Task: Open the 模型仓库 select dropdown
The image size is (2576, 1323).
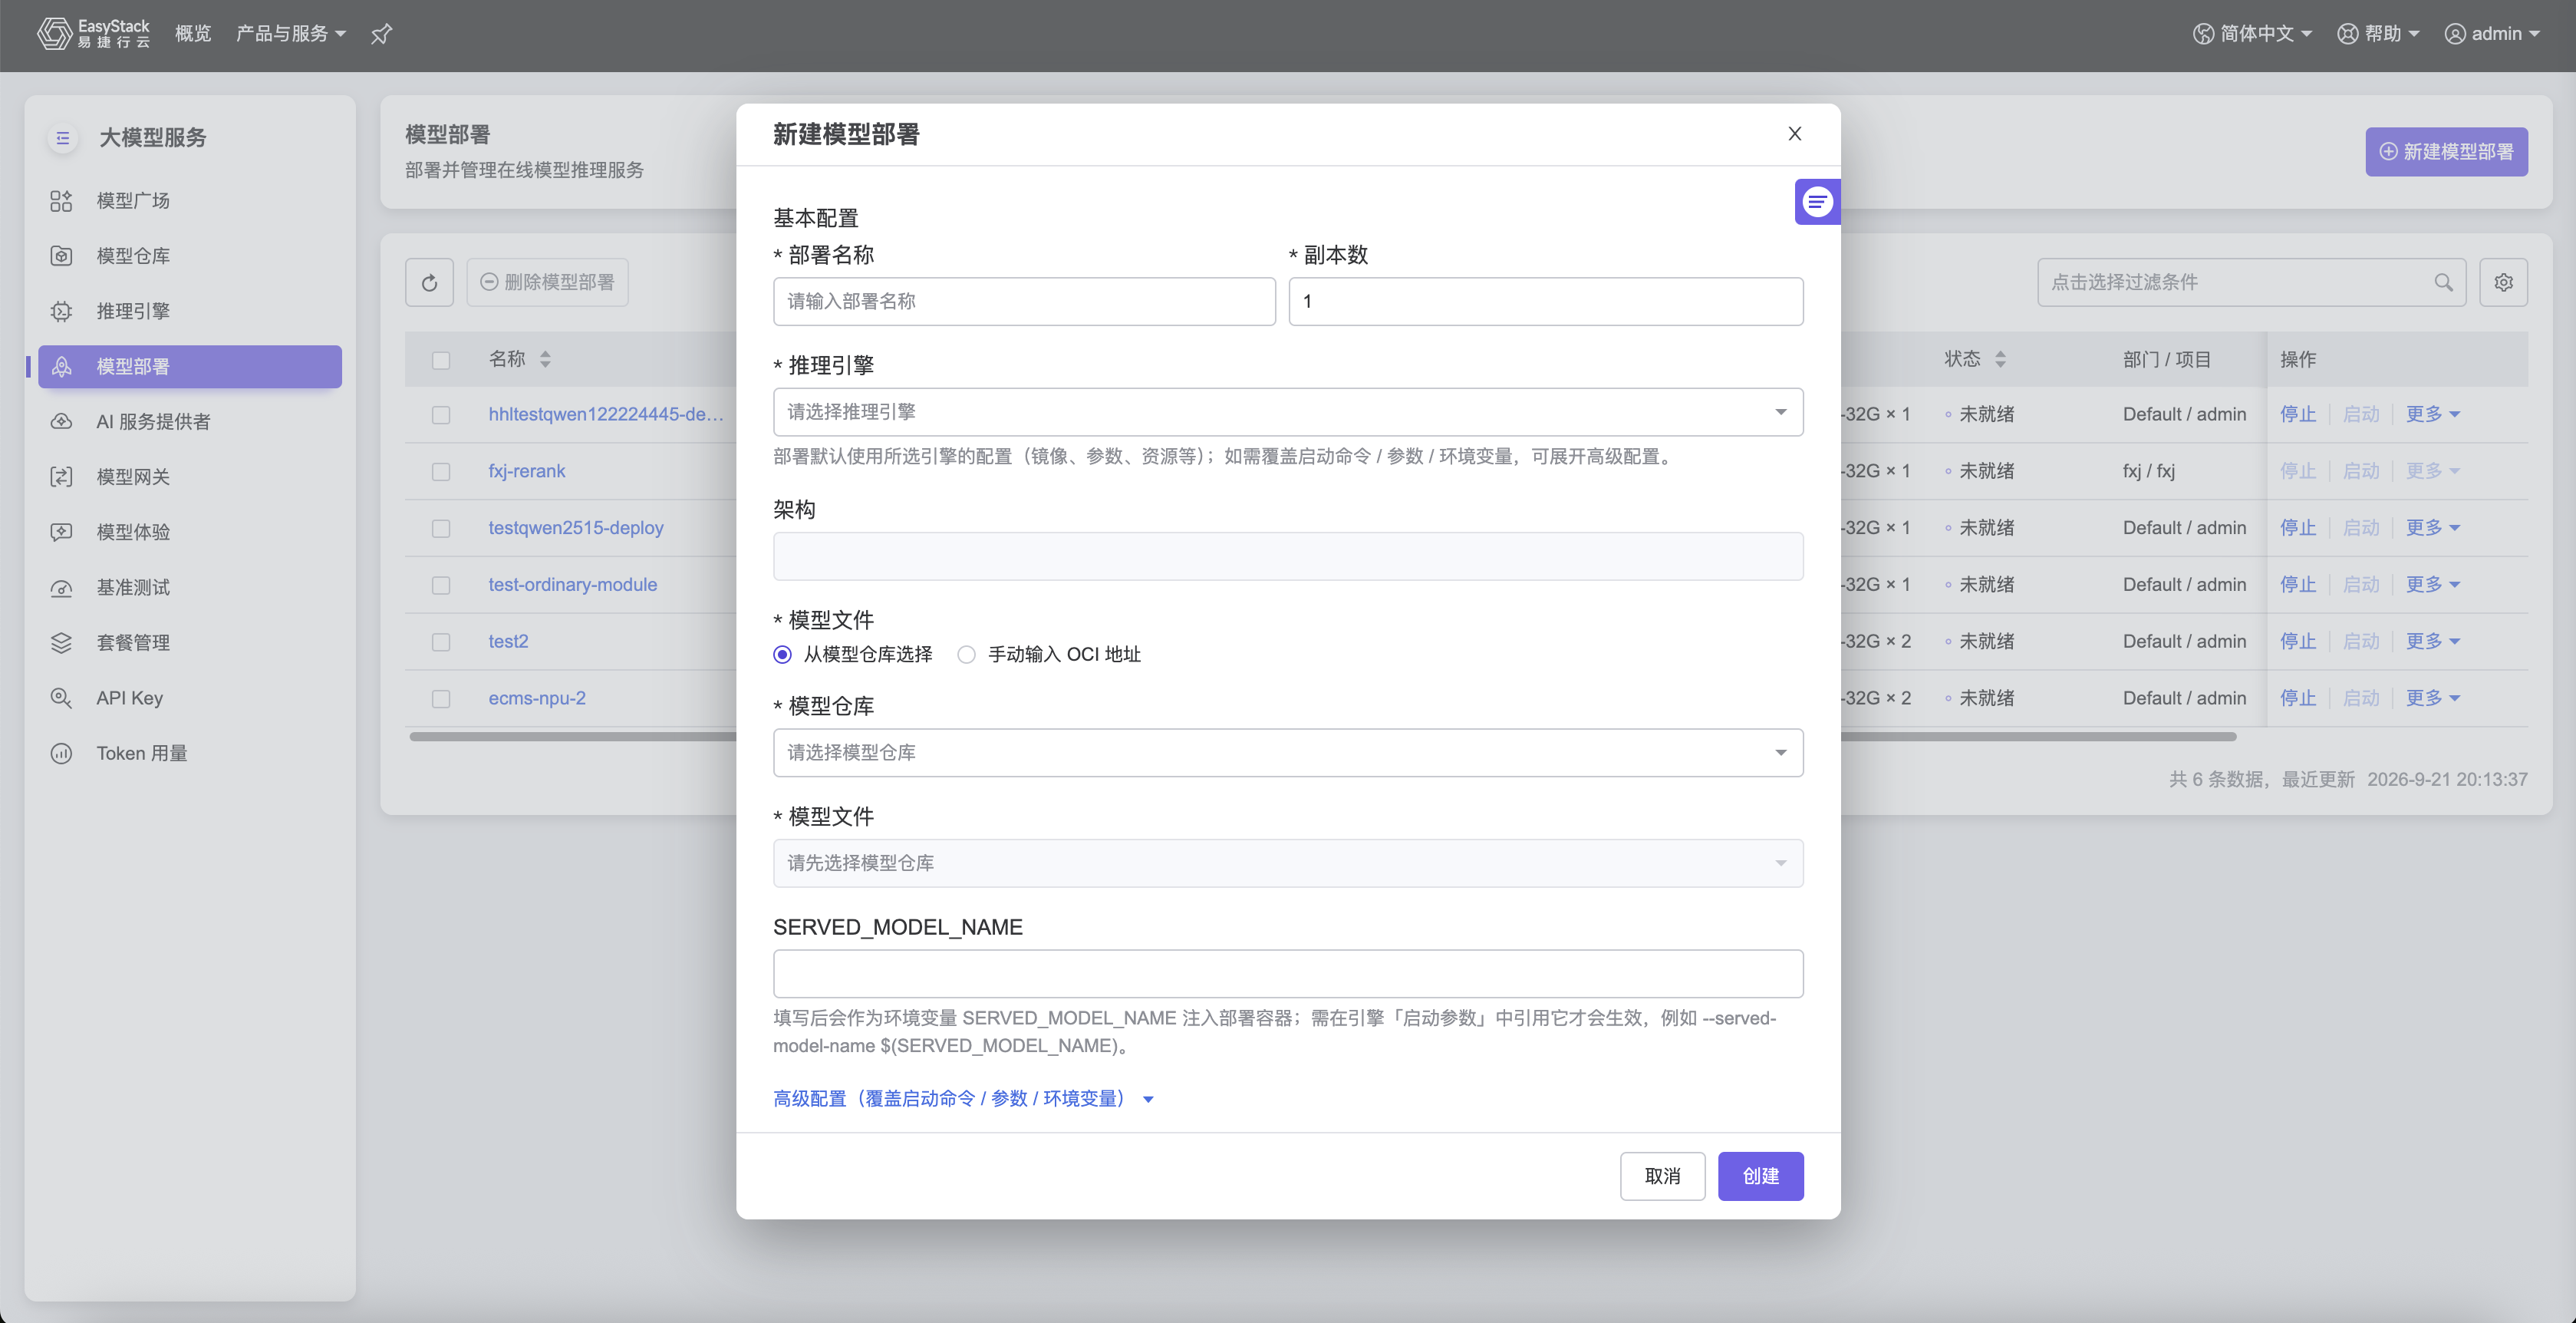Action: pyautogui.click(x=1288, y=753)
